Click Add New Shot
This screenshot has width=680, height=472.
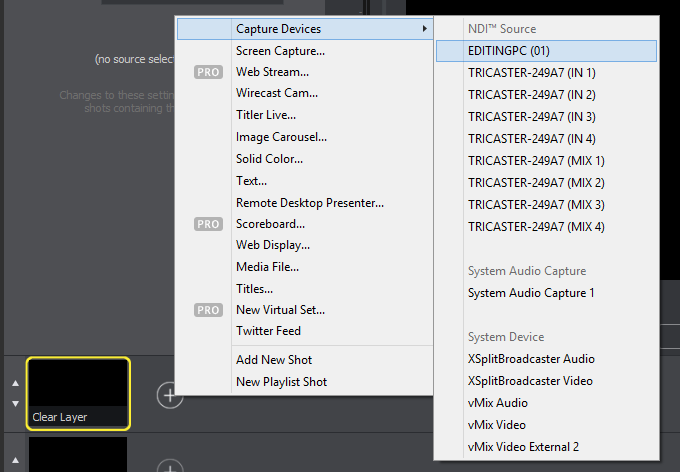pyautogui.click(x=273, y=360)
